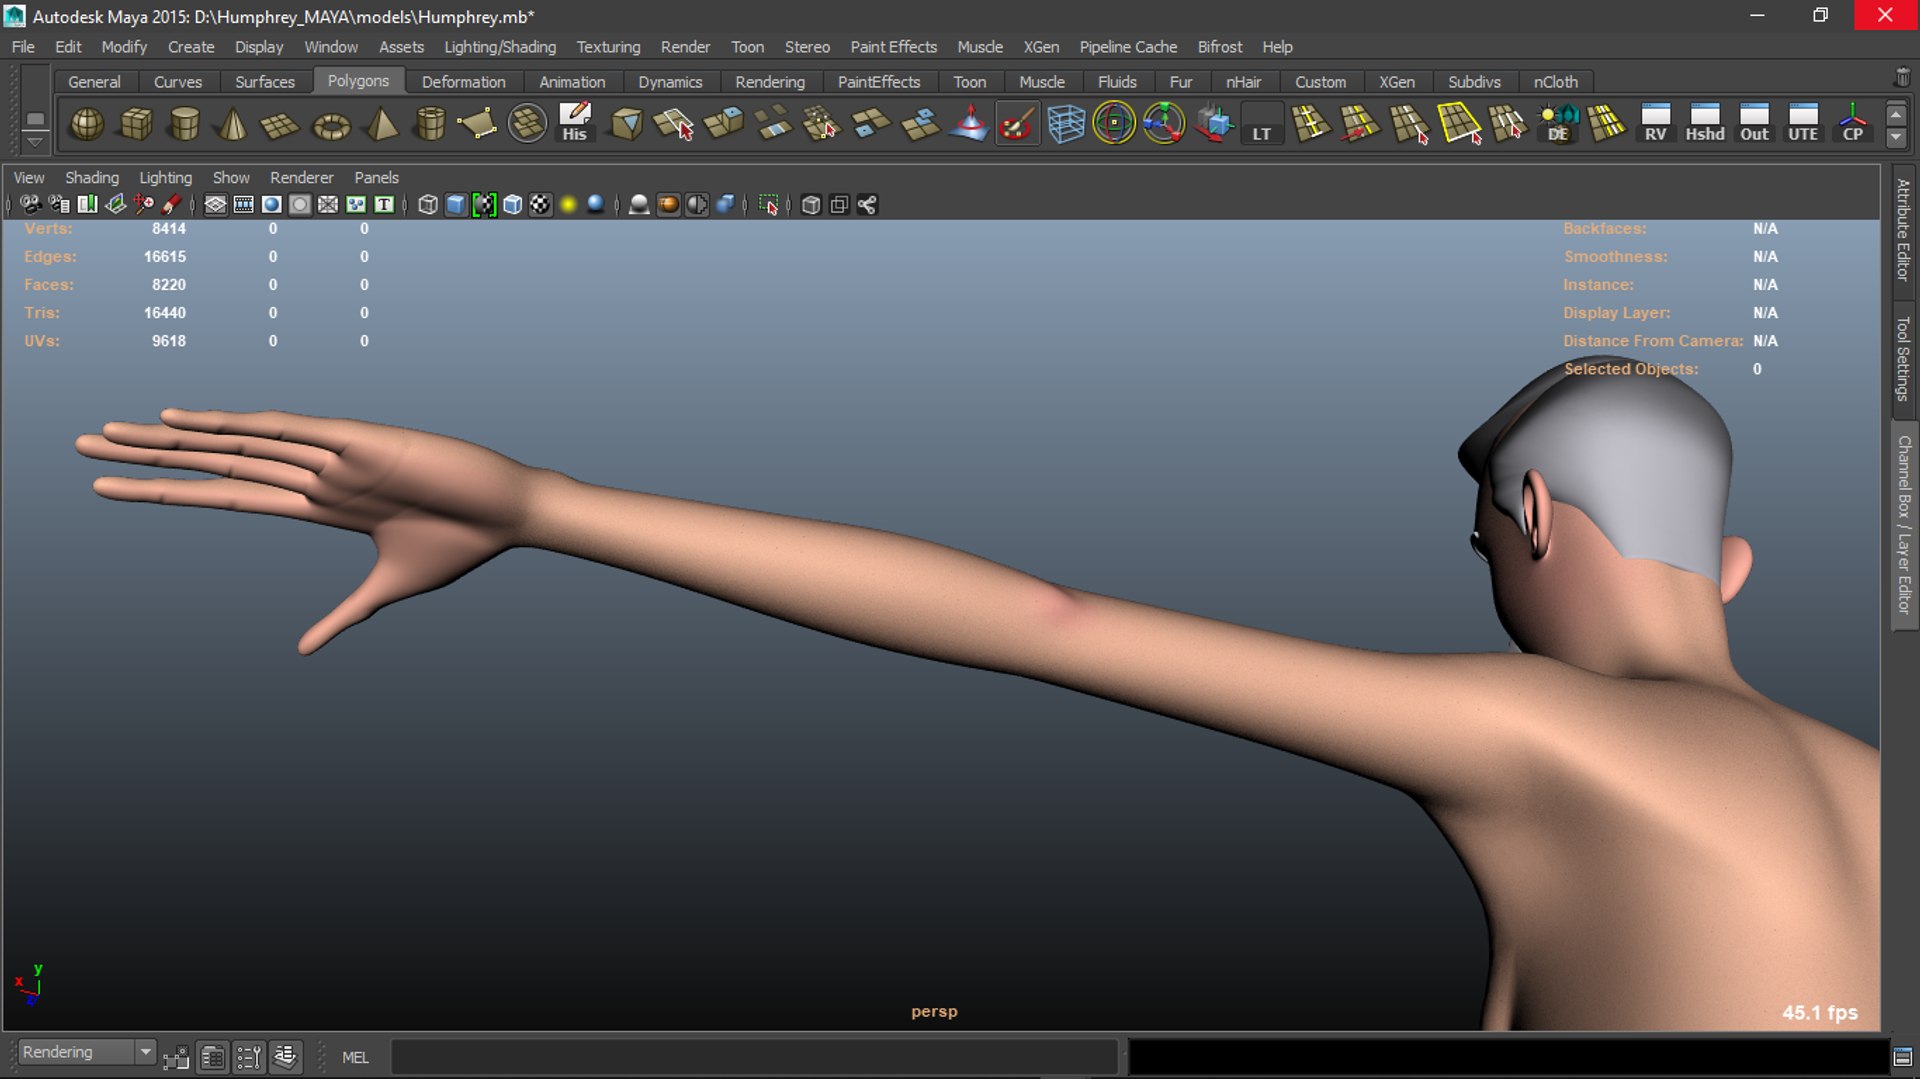1920x1079 pixels.
Task: Open the viewport Panels menu
Action: tap(376, 177)
